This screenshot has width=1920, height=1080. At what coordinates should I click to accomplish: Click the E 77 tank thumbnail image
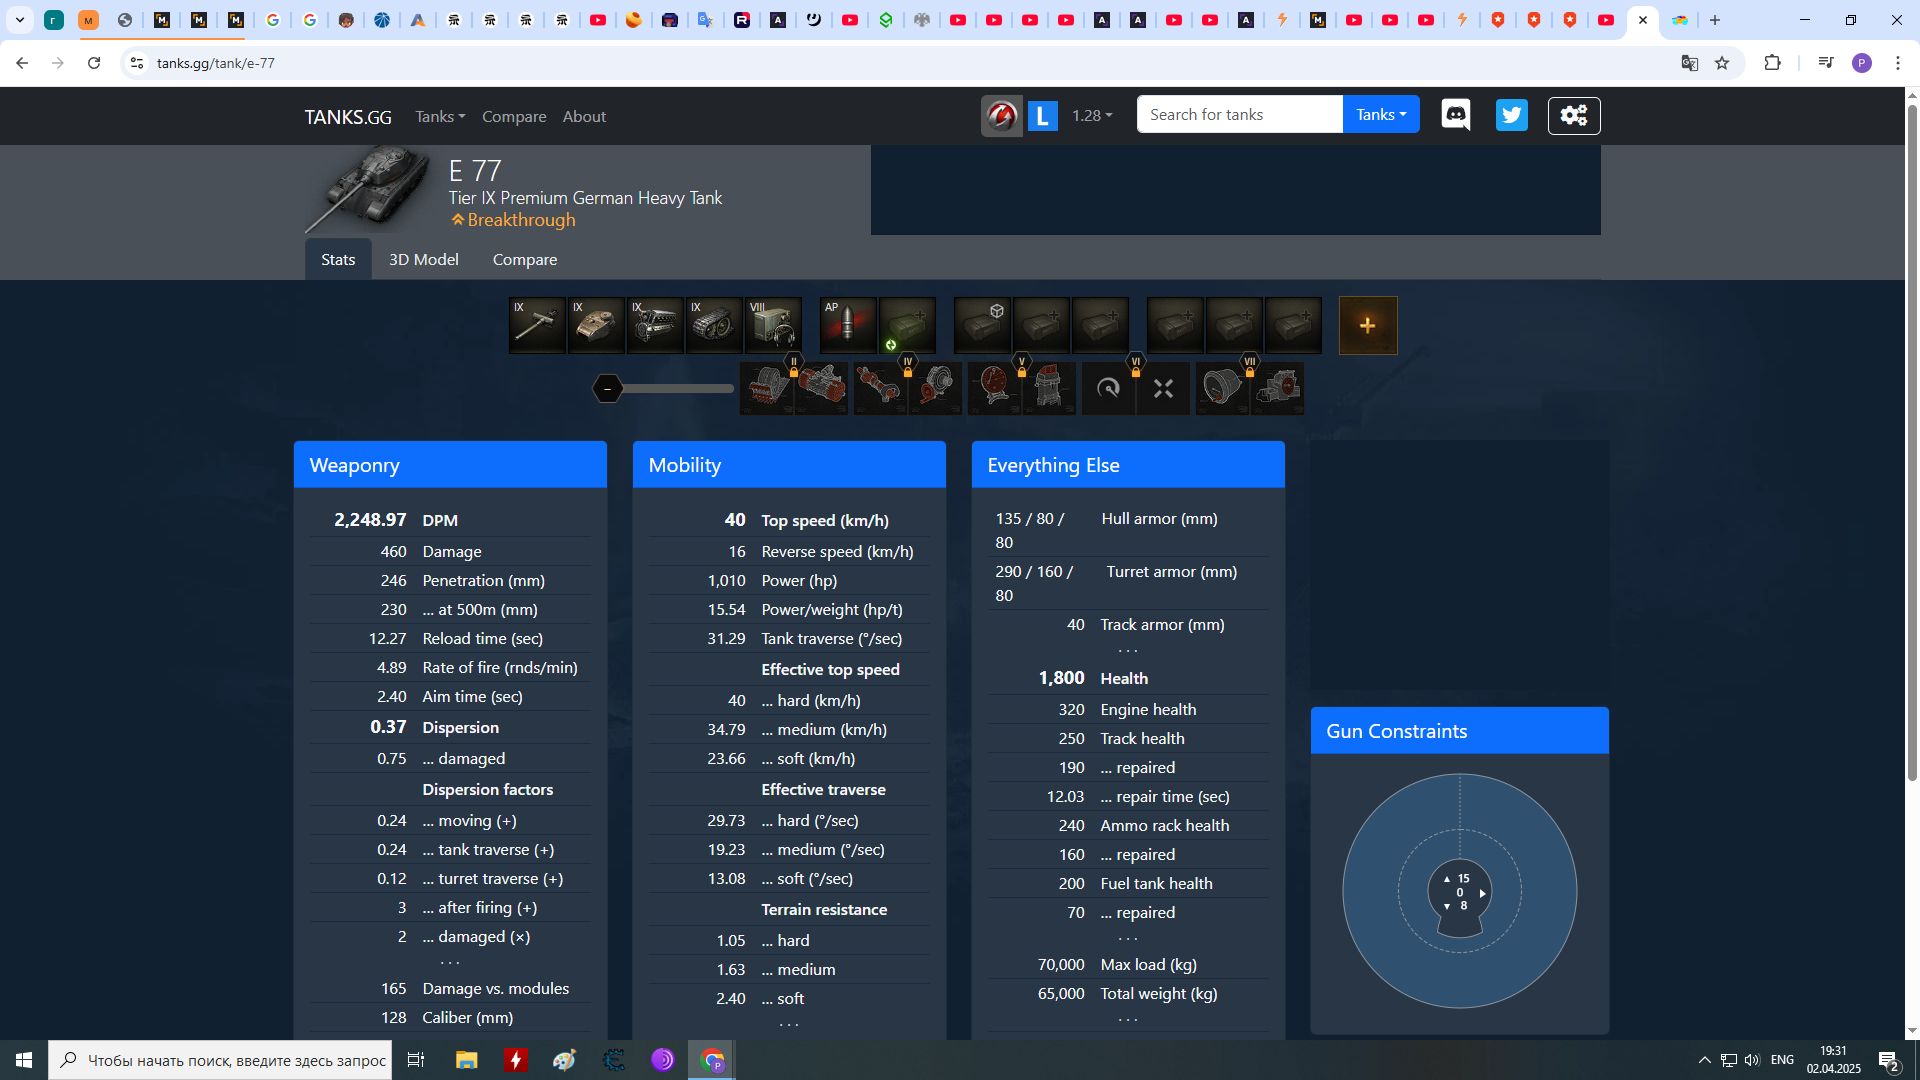pos(368,188)
